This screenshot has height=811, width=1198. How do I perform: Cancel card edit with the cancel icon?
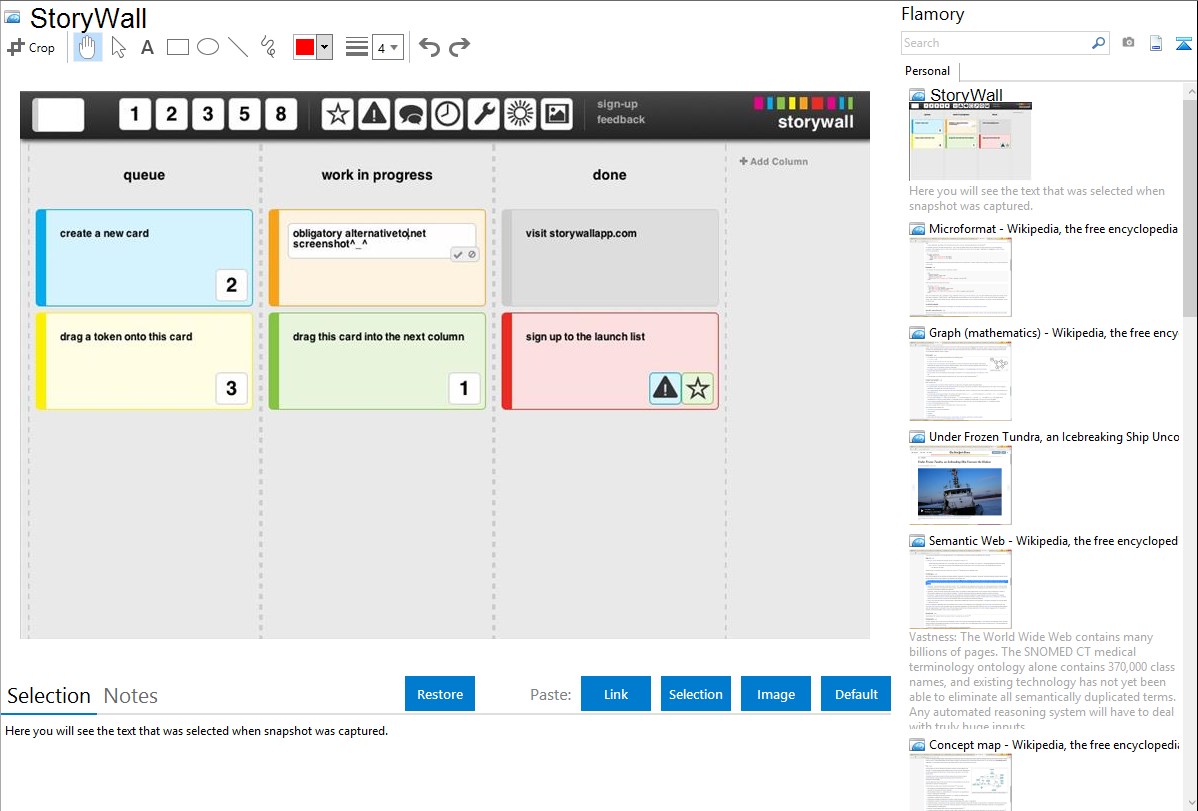tap(472, 255)
